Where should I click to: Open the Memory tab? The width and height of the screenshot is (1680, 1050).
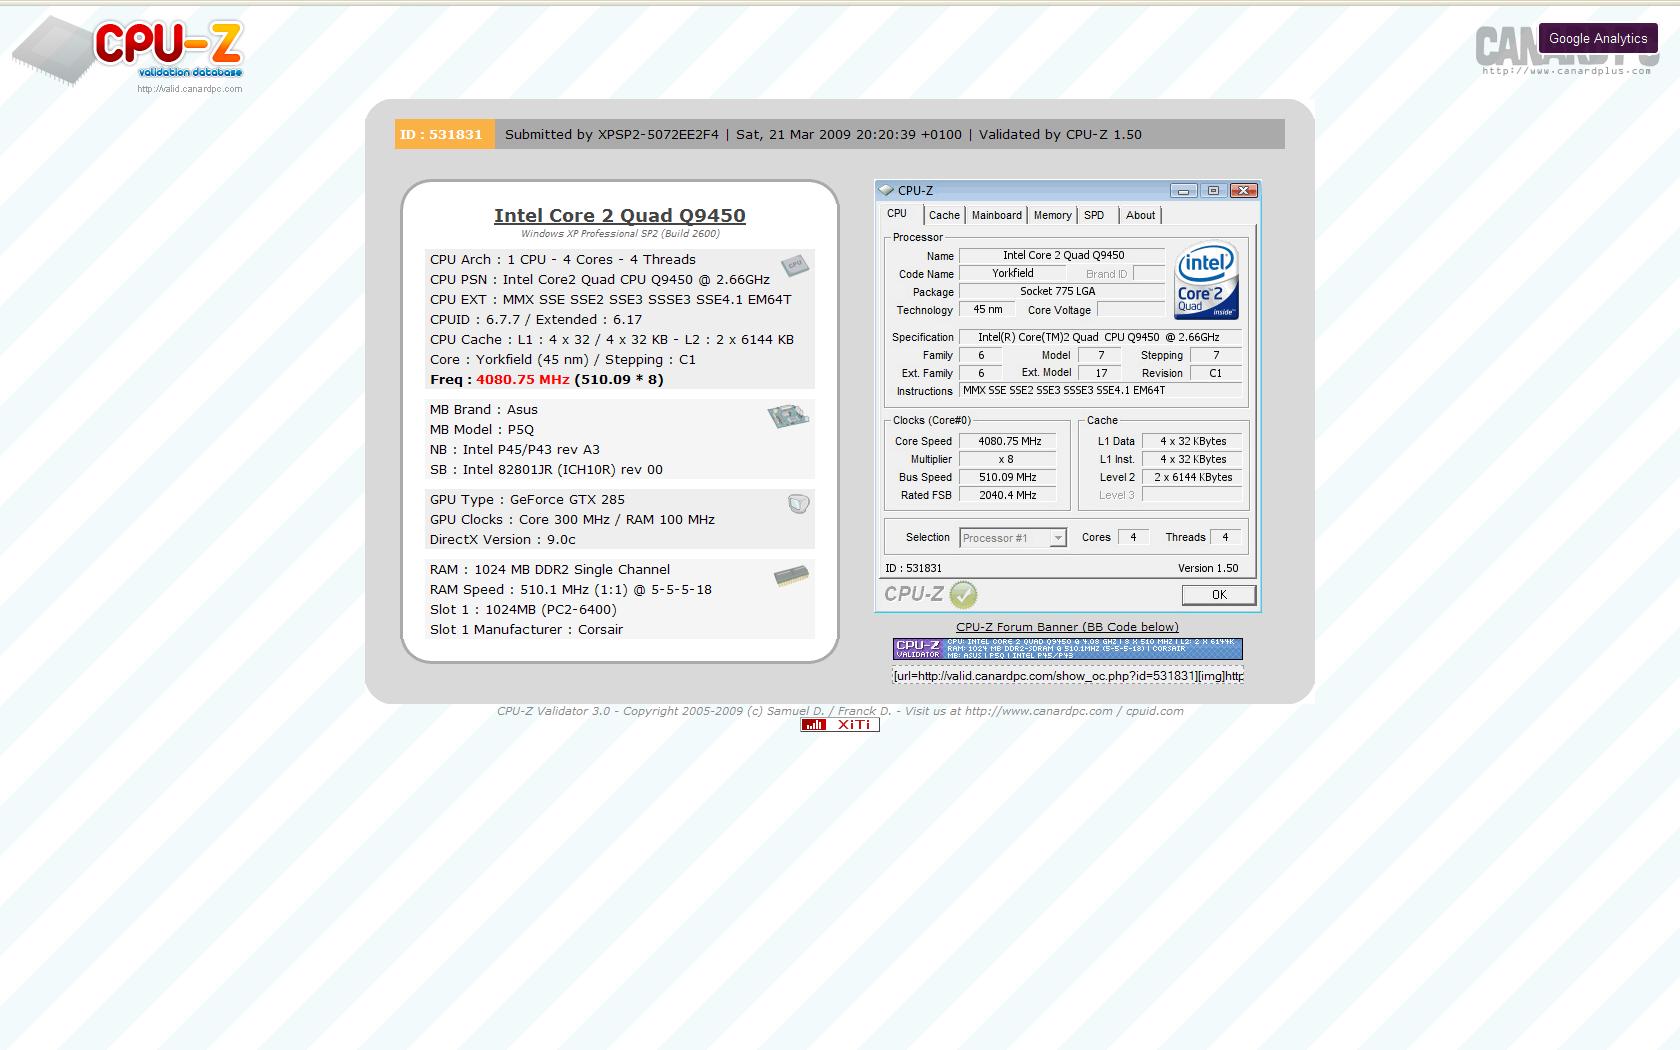tap(1052, 215)
